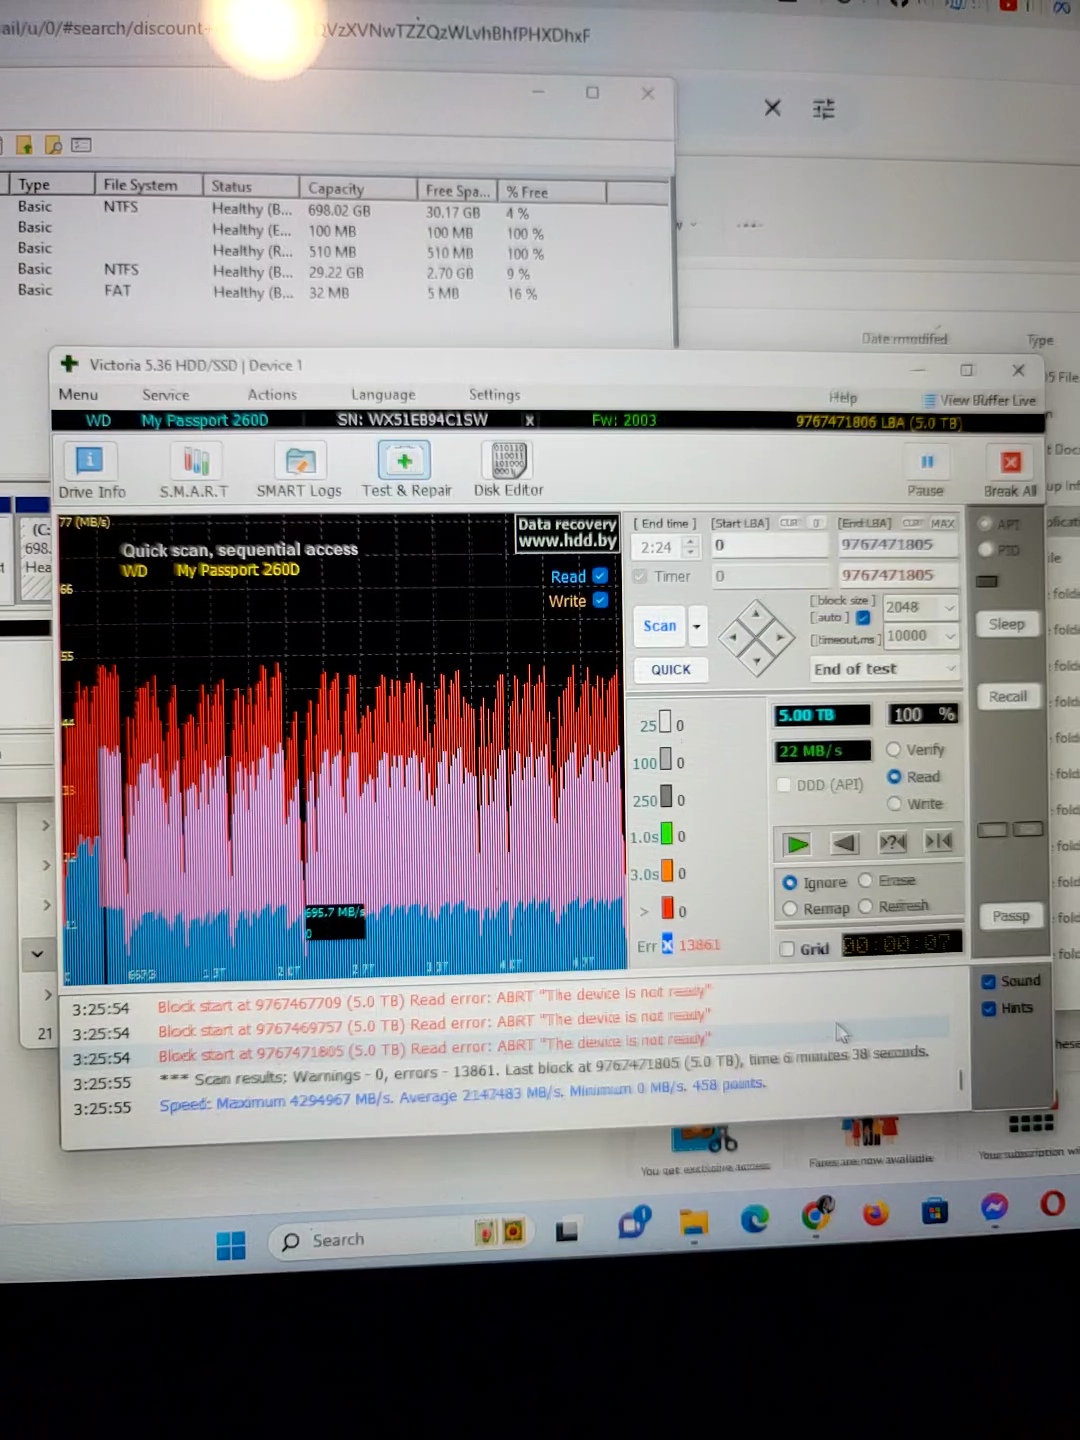The width and height of the screenshot is (1080, 1440).
Task: Click the Scan button
Action: [x=659, y=626]
